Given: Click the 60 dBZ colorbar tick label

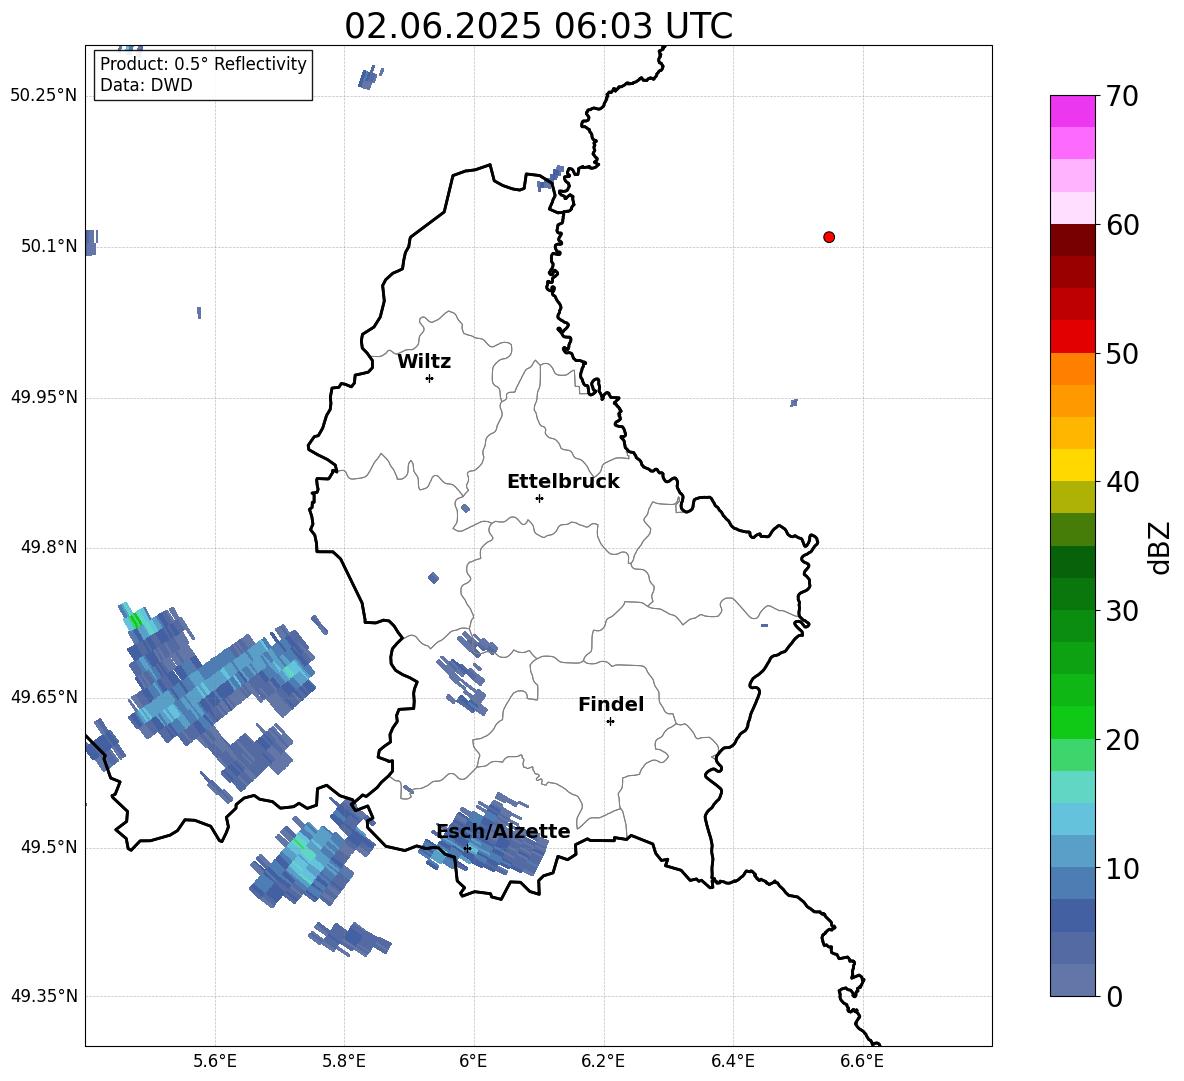Looking at the screenshot, I should [x=1121, y=225].
